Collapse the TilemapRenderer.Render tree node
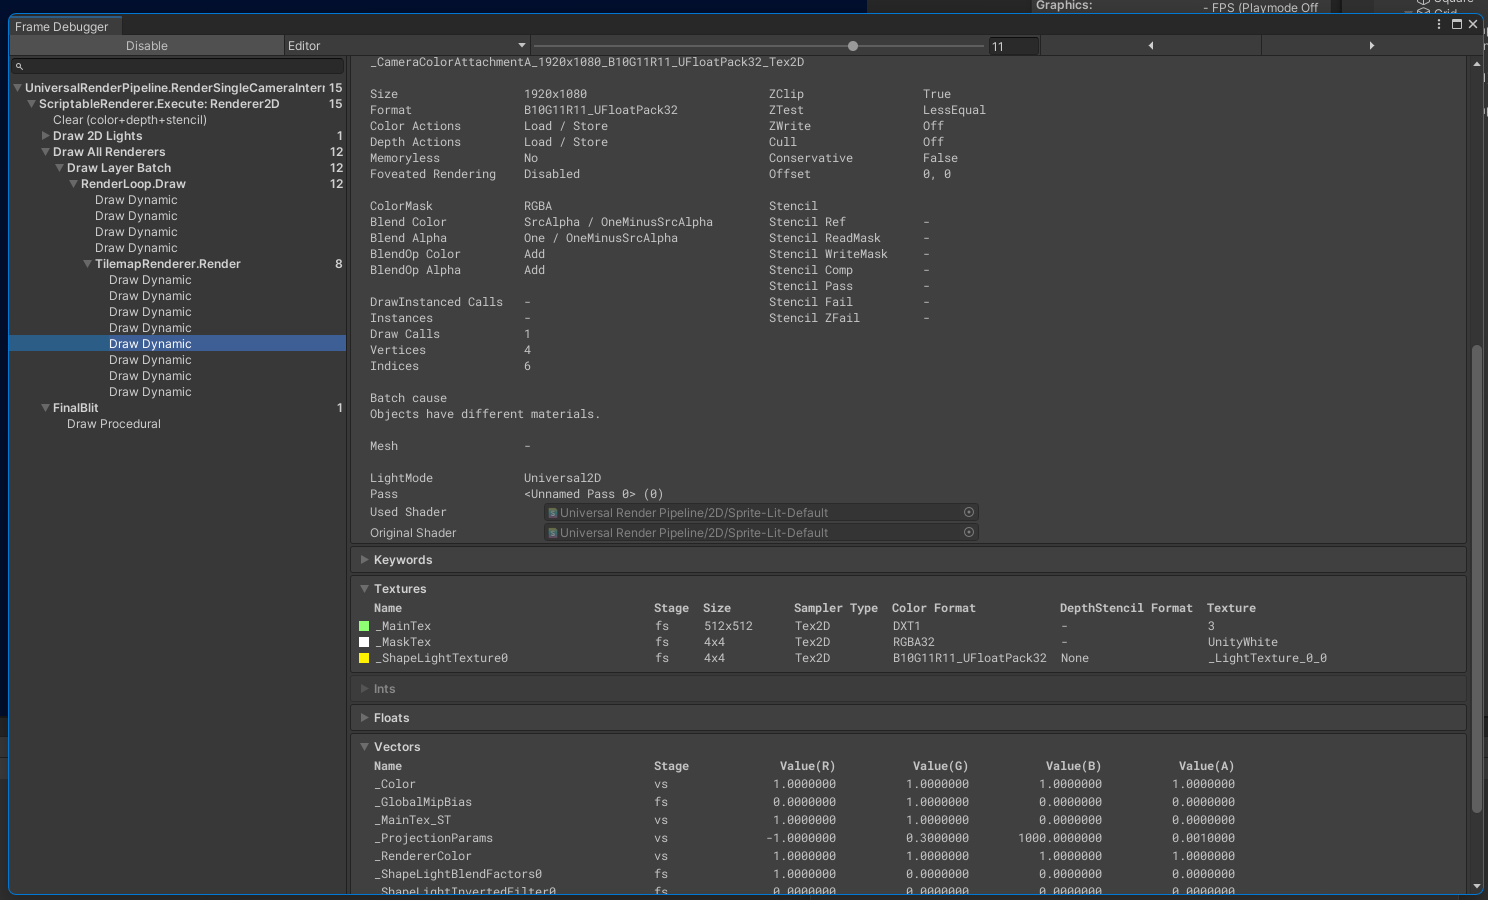 tap(87, 264)
